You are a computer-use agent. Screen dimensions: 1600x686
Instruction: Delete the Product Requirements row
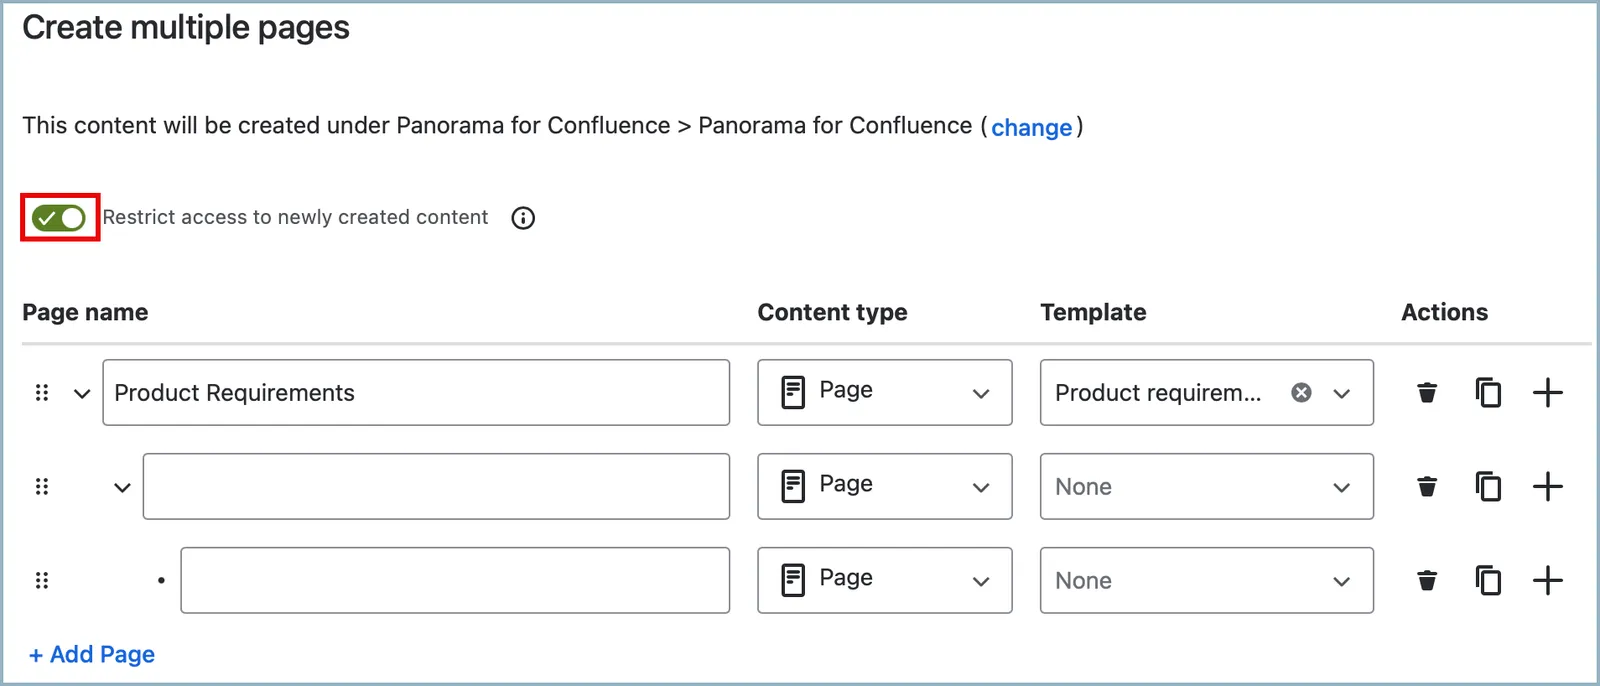(1427, 393)
